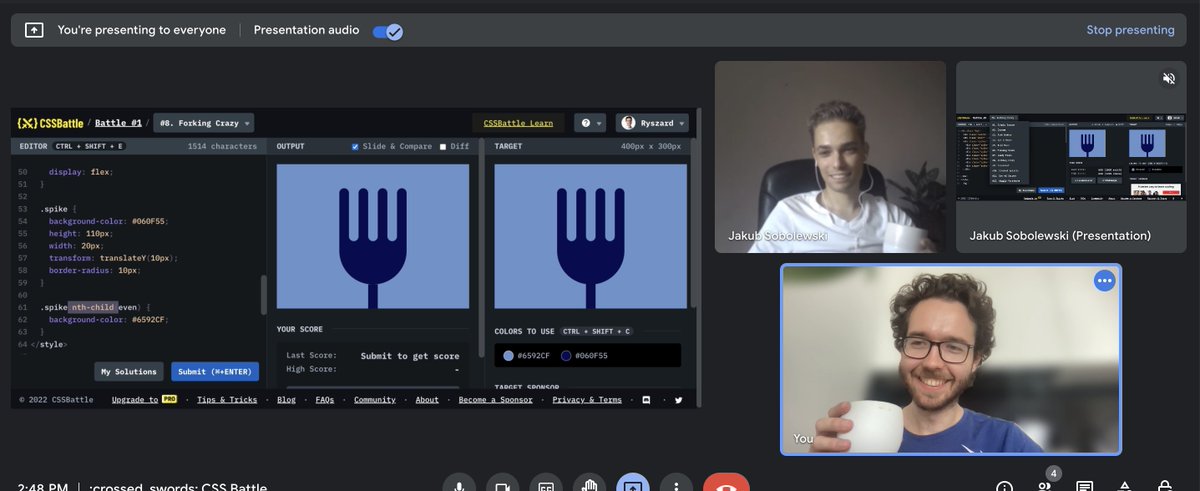The image size is (1200, 491).
Task: Show the people panel with 4 badge
Action: 1046,485
